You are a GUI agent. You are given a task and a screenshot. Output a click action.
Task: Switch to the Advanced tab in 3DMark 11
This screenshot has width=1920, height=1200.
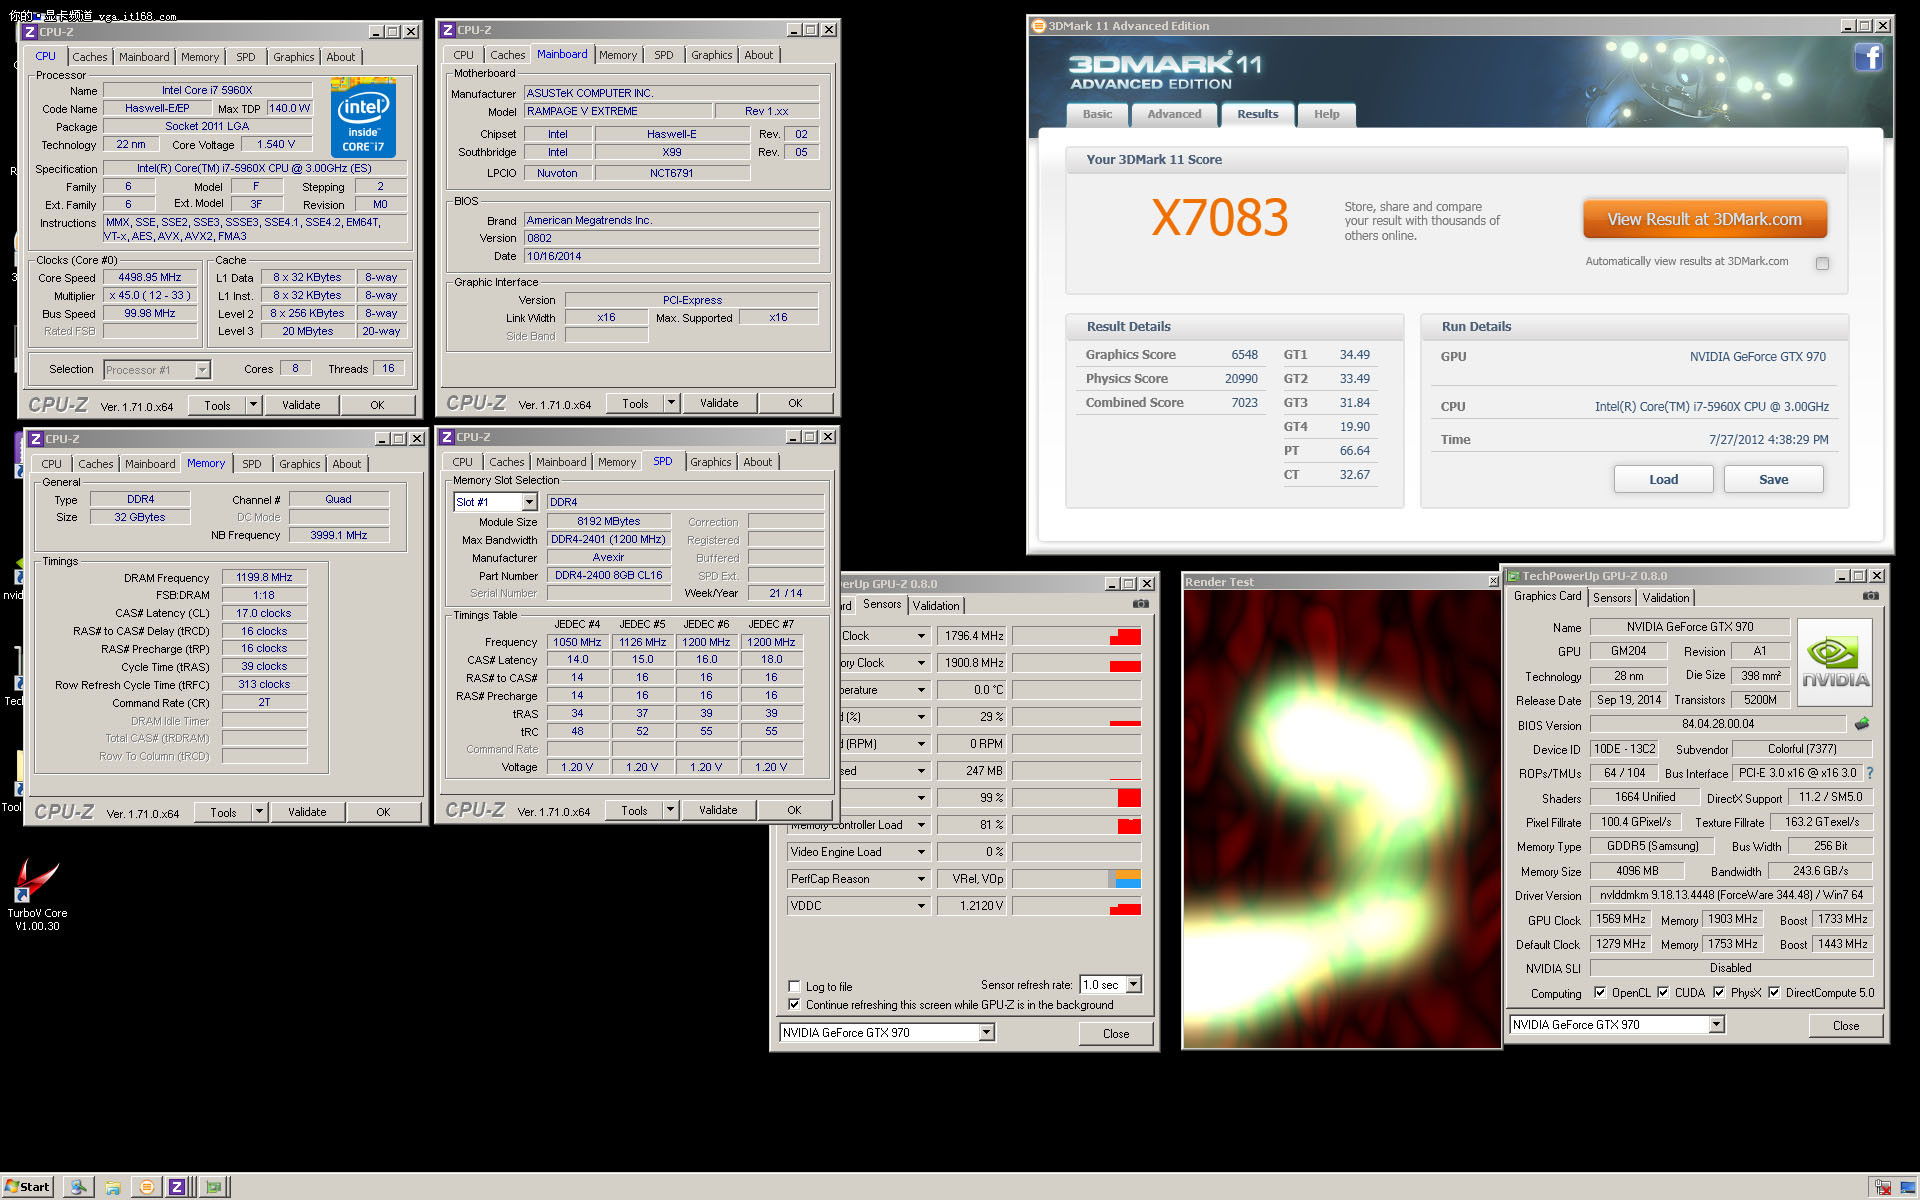tap(1174, 114)
